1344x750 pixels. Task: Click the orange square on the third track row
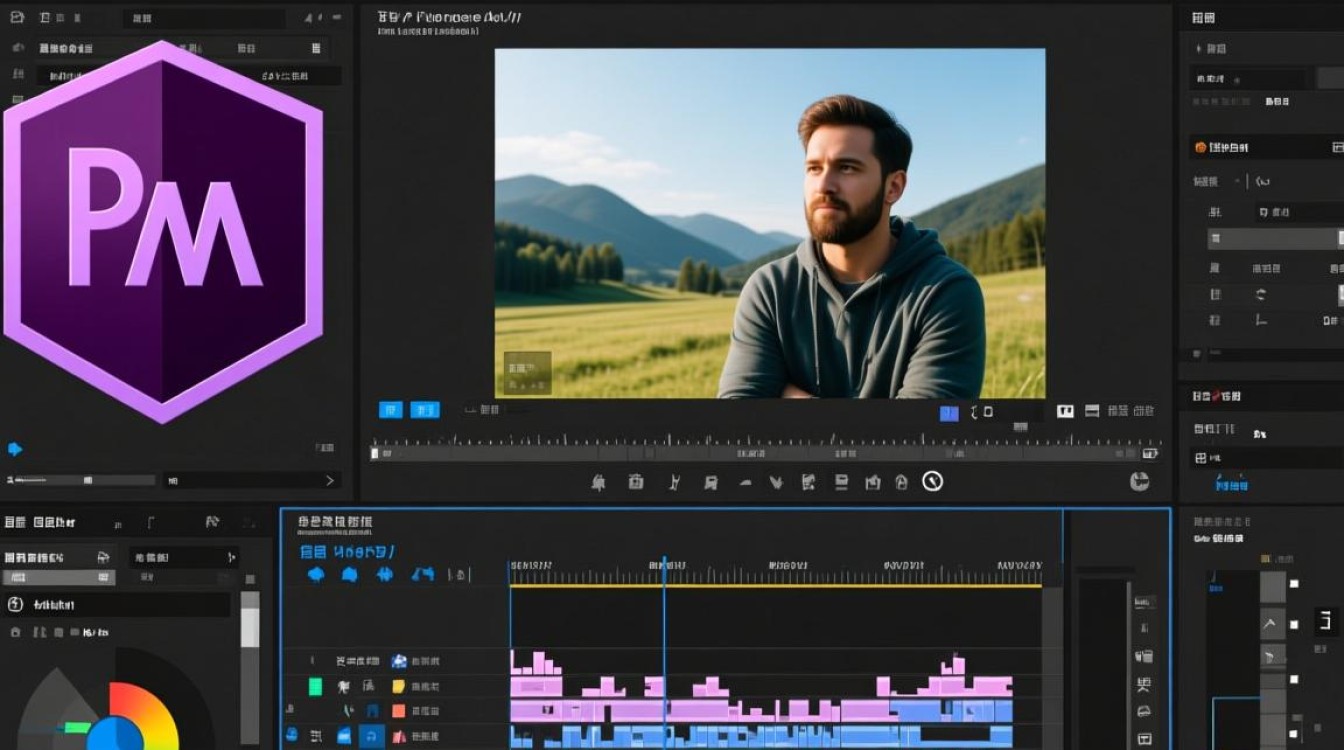[x=398, y=711]
